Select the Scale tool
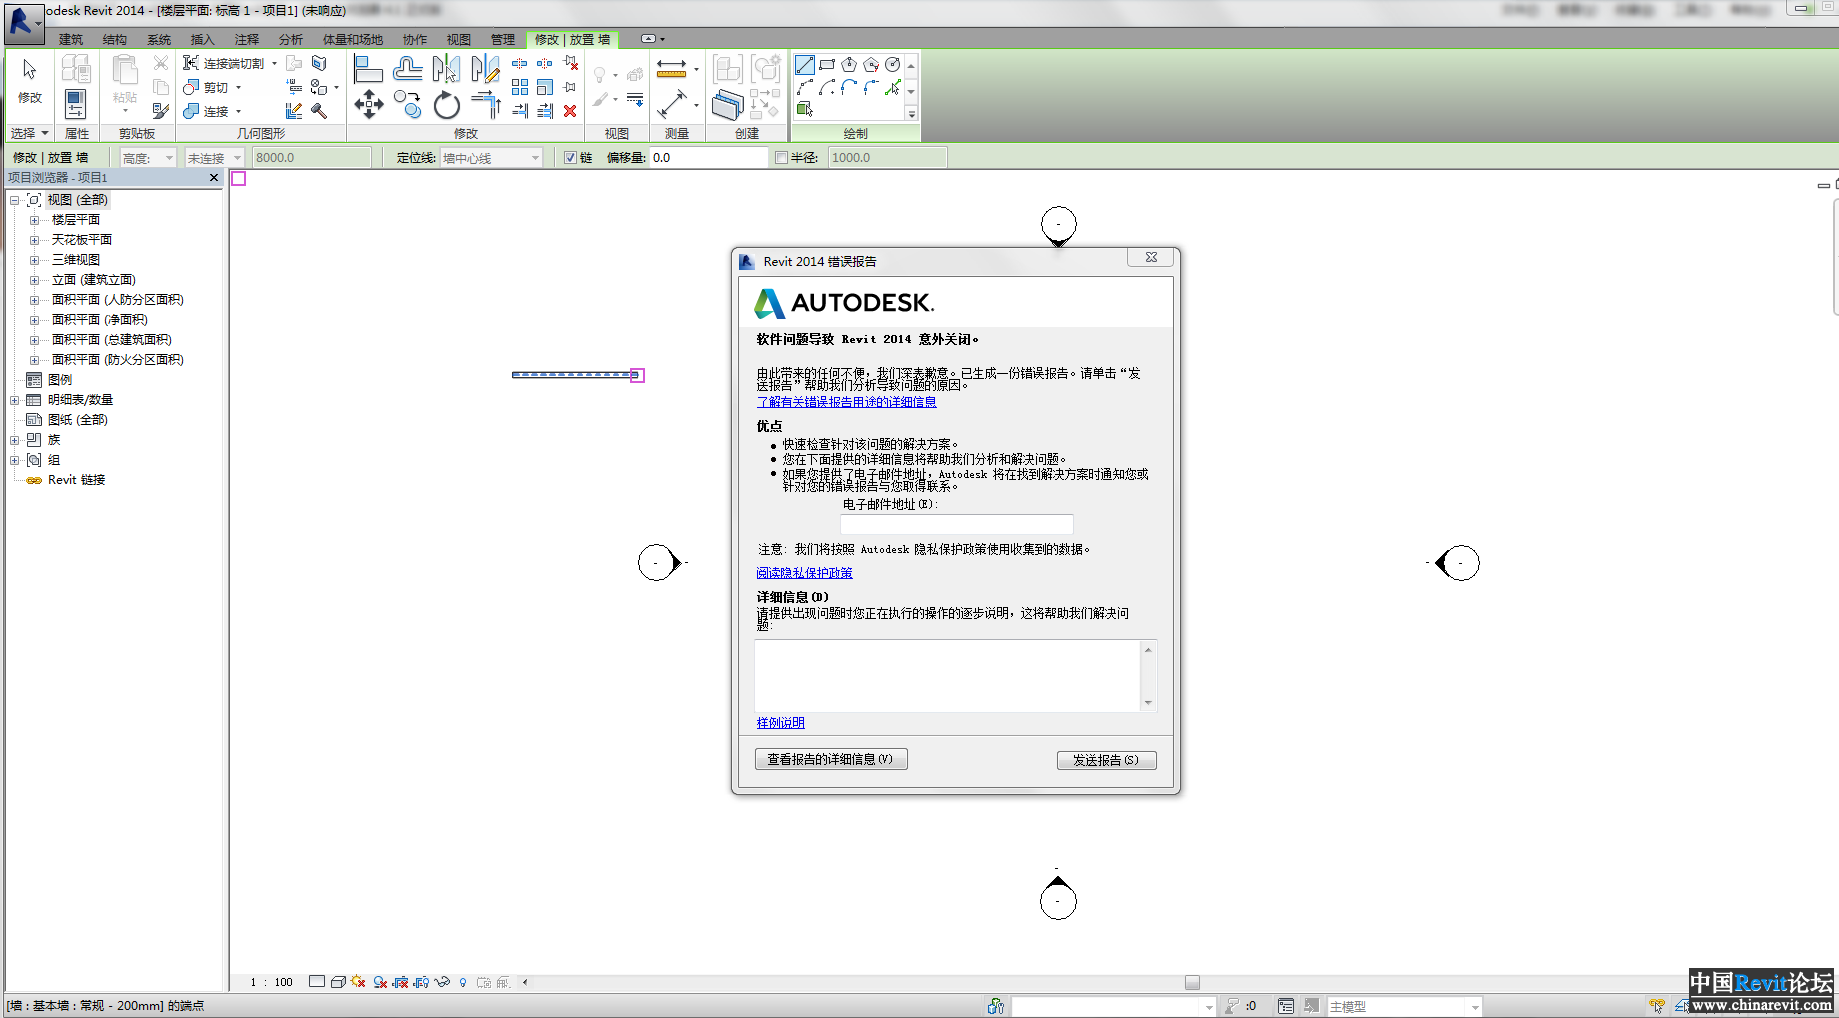 point(545,87)
